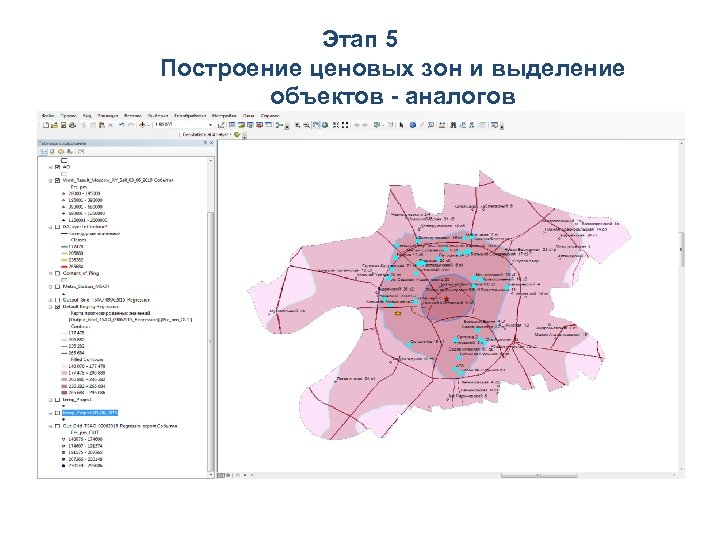
Task: Select the Zoom Out tool
Action: (x=306, y=125)
